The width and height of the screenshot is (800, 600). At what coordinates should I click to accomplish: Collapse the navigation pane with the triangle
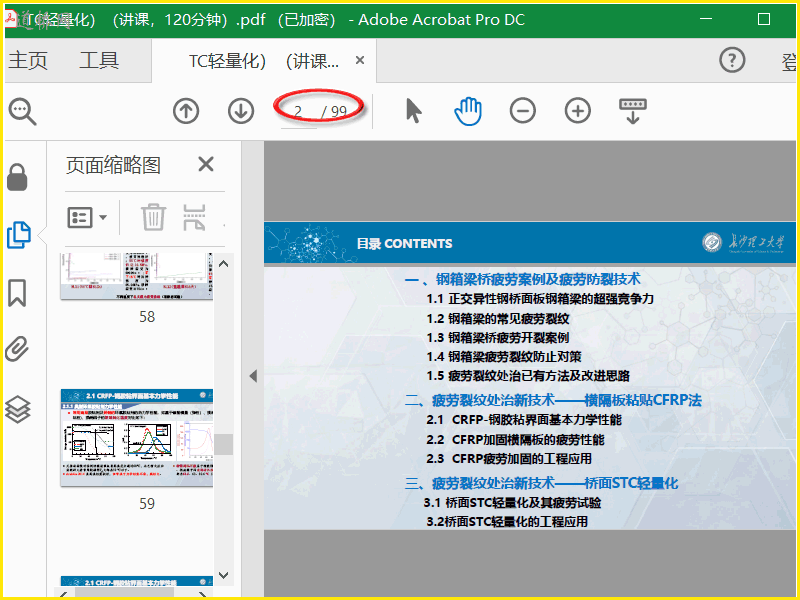coord(253,376)
